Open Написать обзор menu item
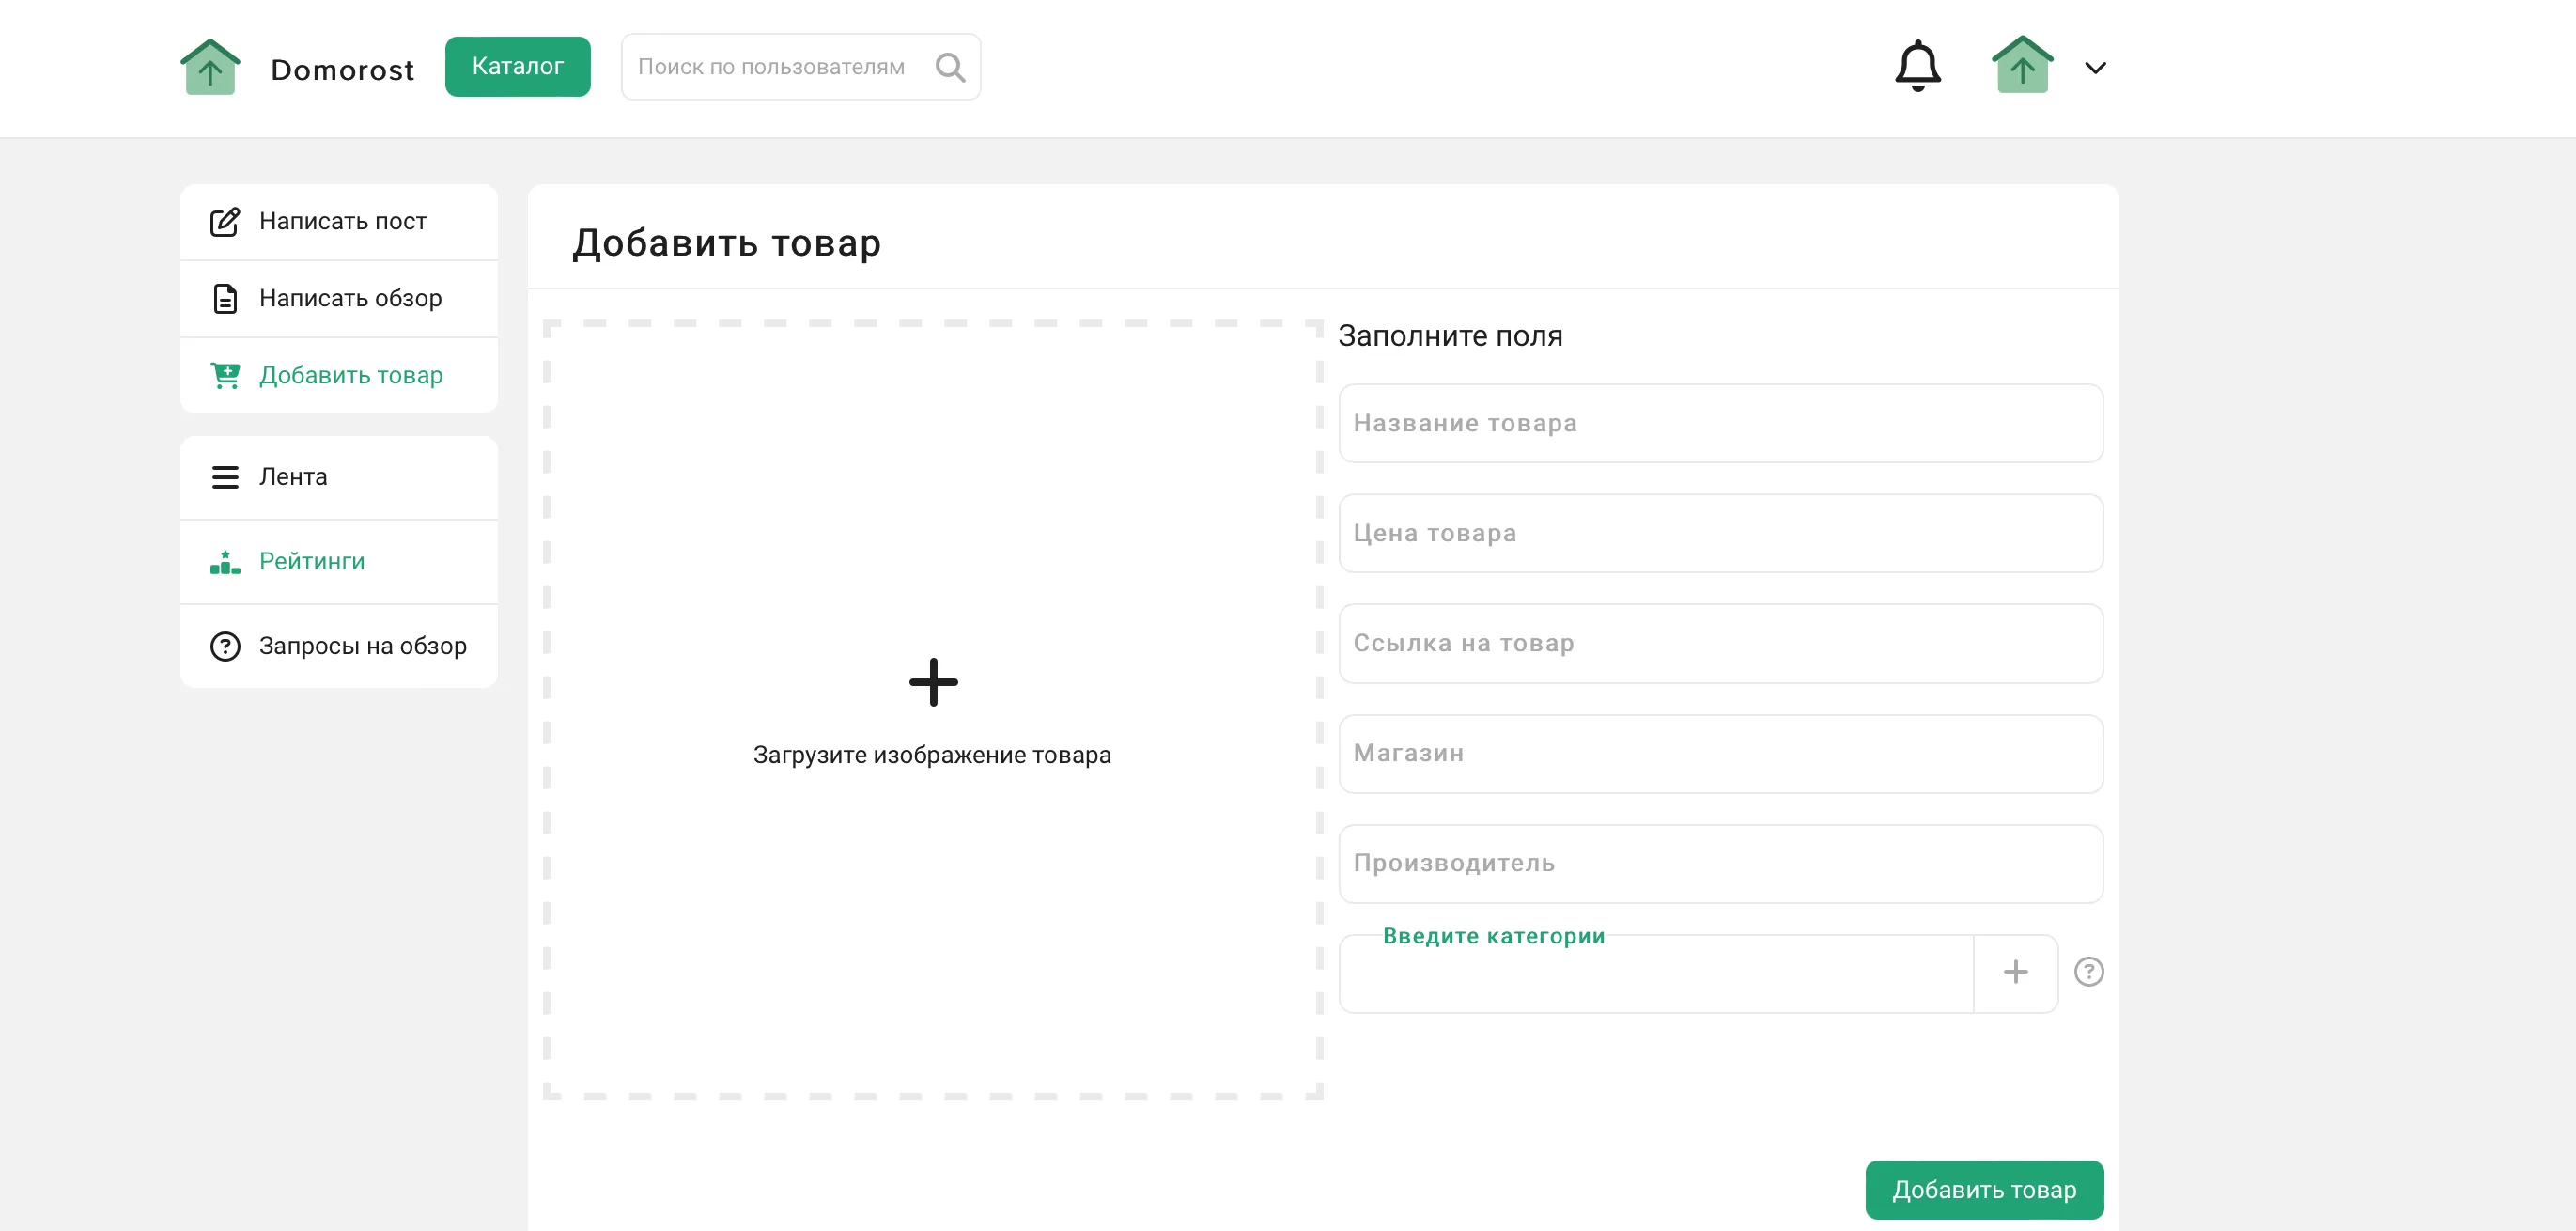The width and height of the screenshot is (2576, 1231). (x=349, y=298)
